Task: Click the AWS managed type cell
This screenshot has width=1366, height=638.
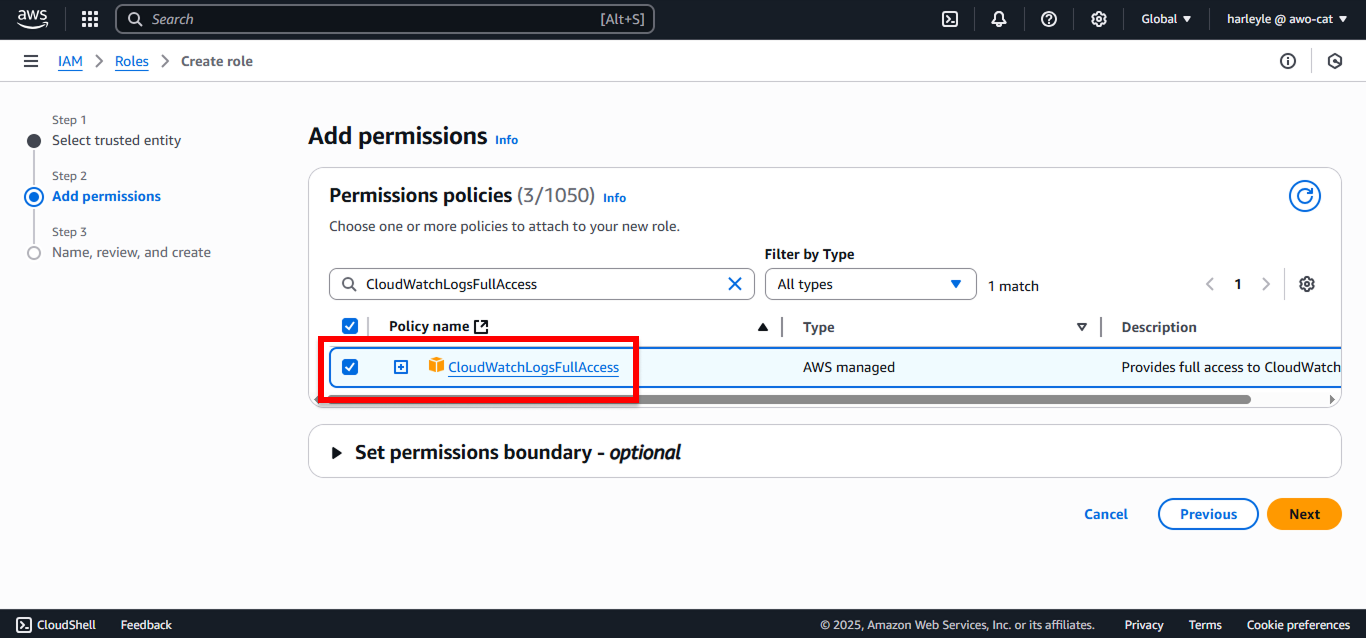Action: click(849, 367)
